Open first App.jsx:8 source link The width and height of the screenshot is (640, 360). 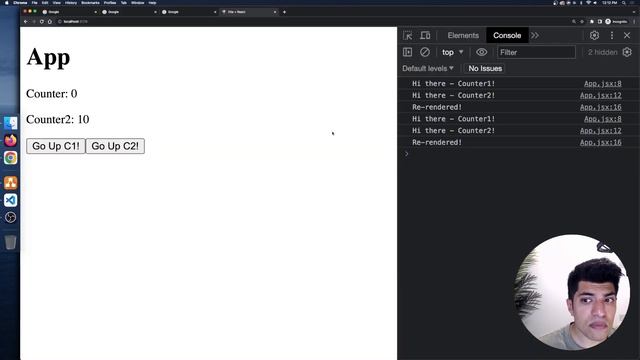click(x=602, y=84)
